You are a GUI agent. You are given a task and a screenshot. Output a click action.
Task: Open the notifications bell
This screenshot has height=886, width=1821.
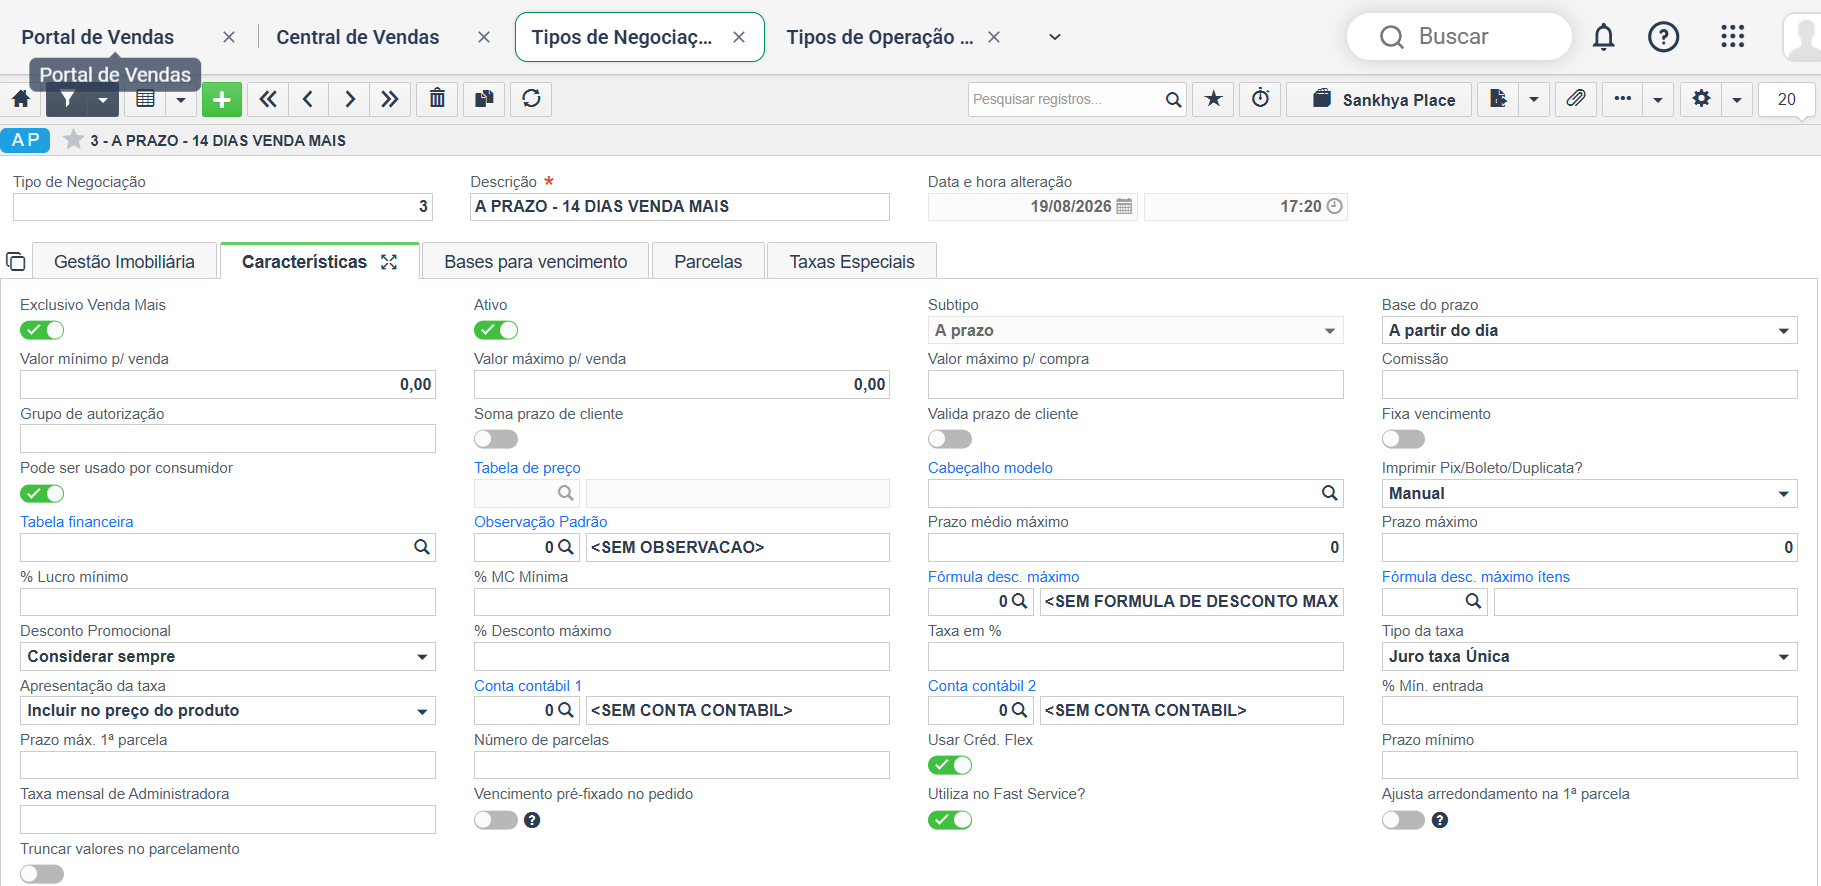click(1603, 37)
